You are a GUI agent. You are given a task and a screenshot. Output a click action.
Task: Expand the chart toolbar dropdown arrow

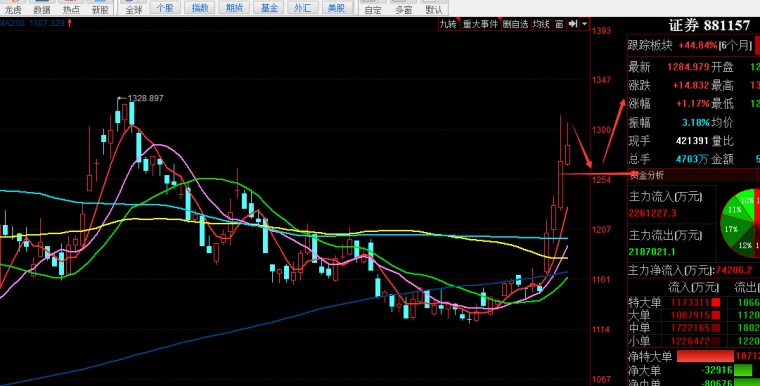[x=585, y=24]
